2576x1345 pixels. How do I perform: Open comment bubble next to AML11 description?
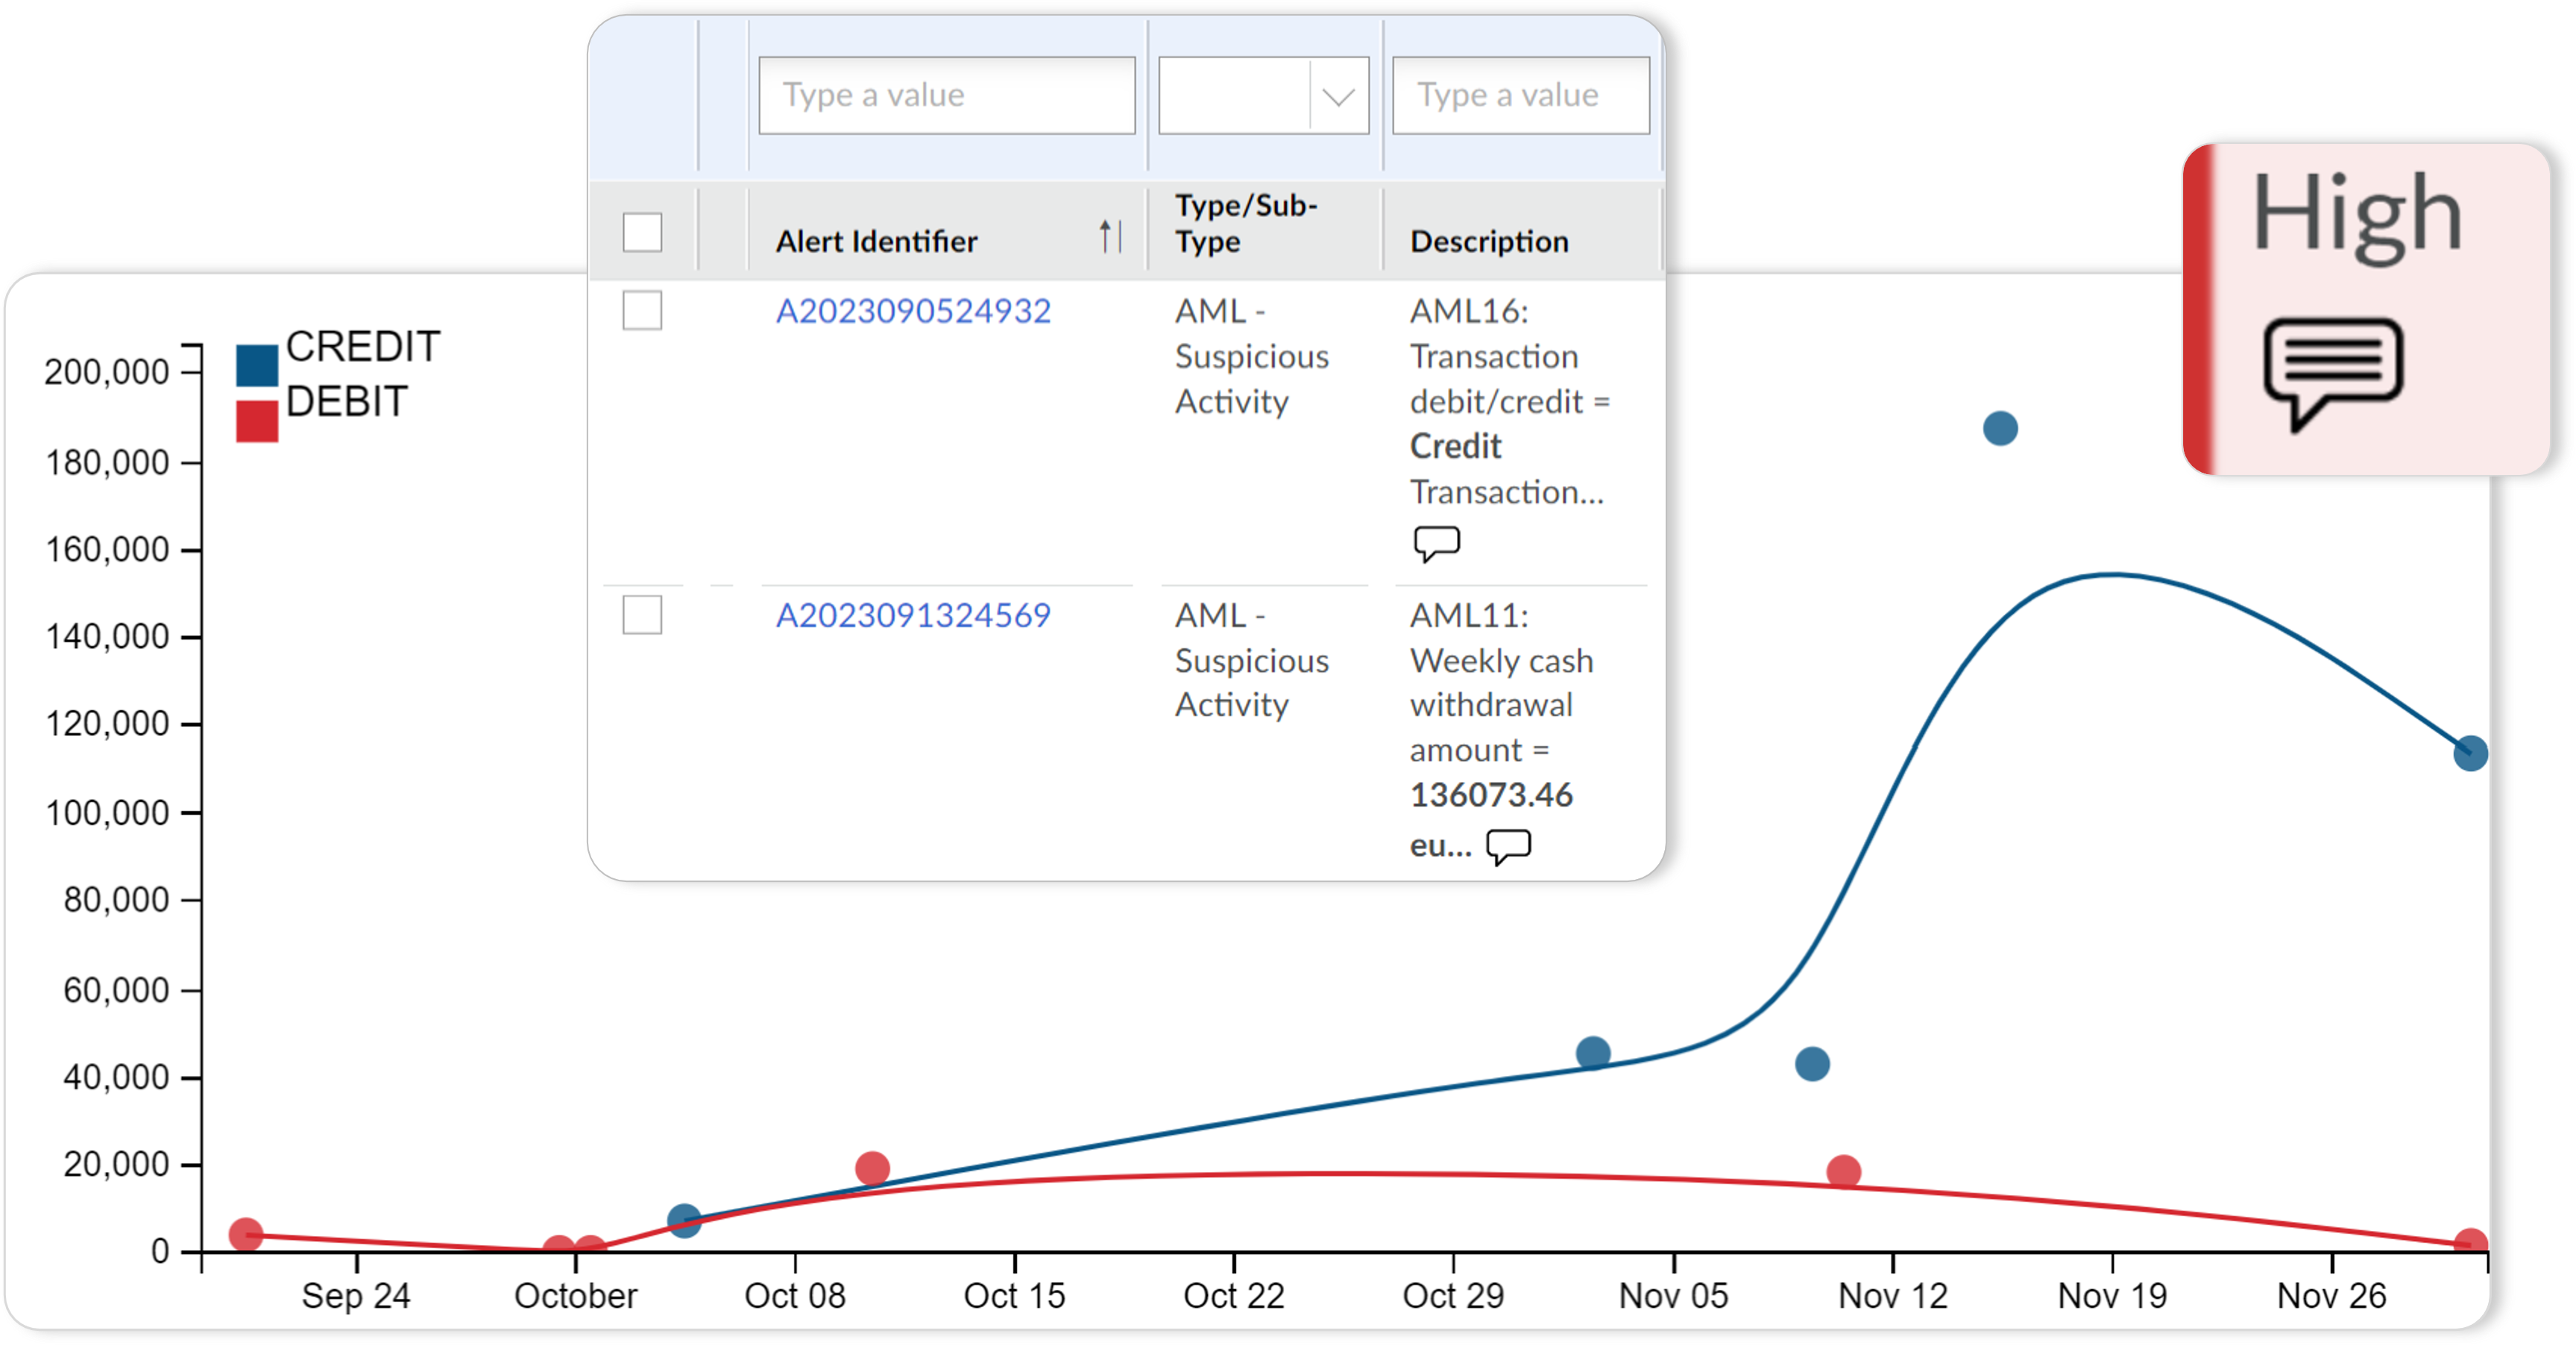click(1508, 846)
